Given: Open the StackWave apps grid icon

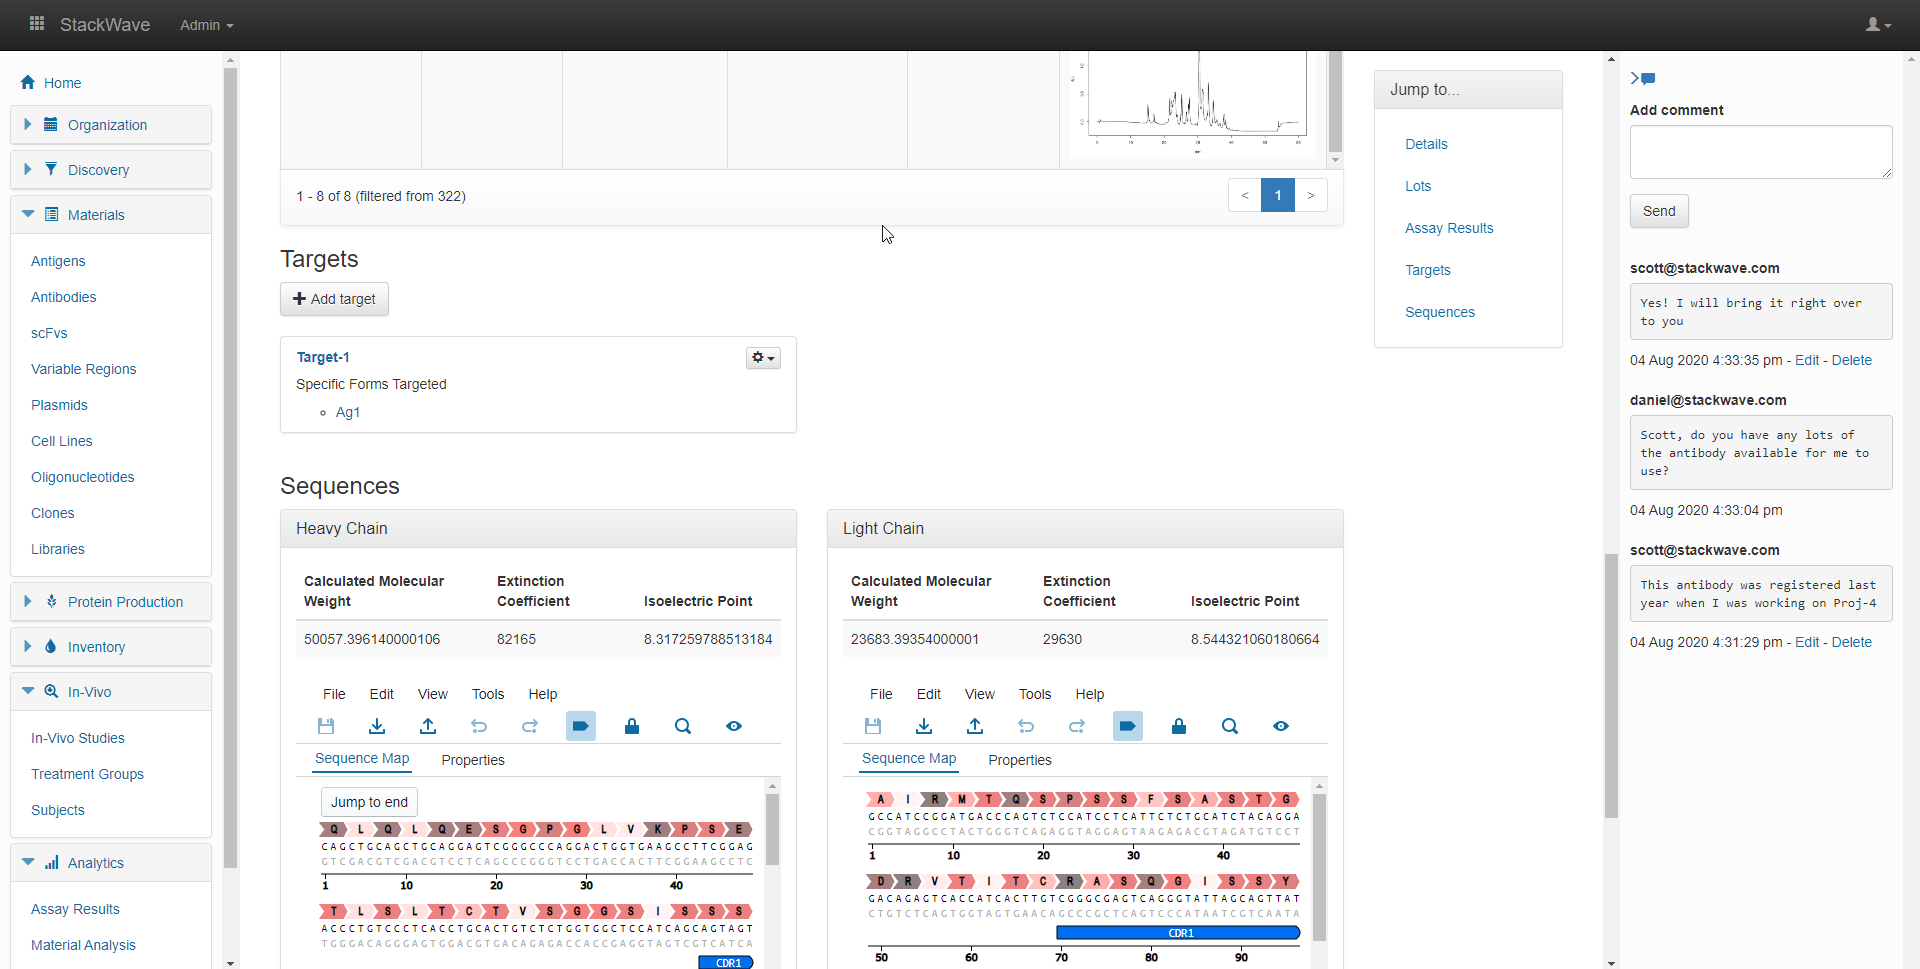Looking at the screenshot, I should tap(37, 24).
